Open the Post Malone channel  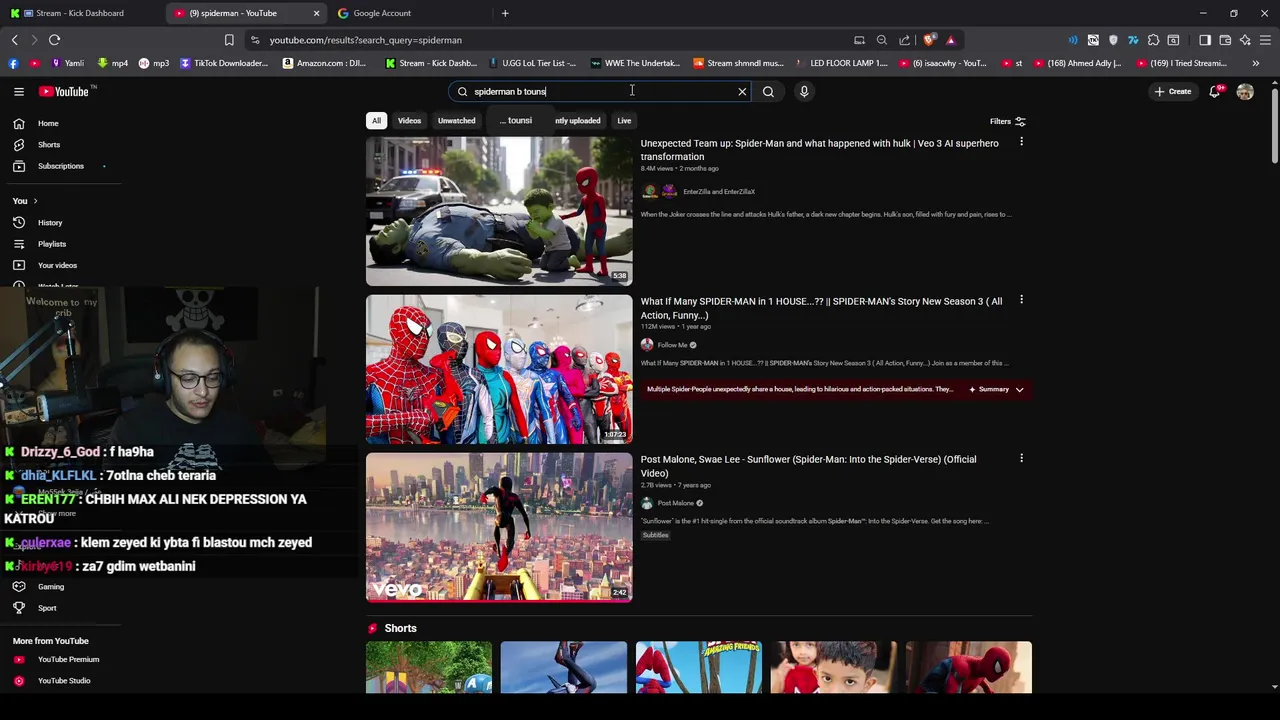click(x=675, y=503)
